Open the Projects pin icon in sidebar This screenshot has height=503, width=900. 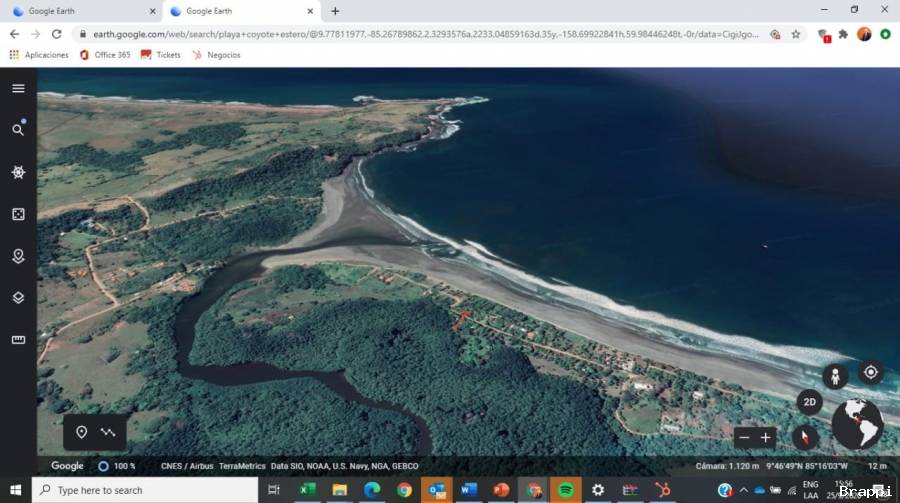coord(18,256)
